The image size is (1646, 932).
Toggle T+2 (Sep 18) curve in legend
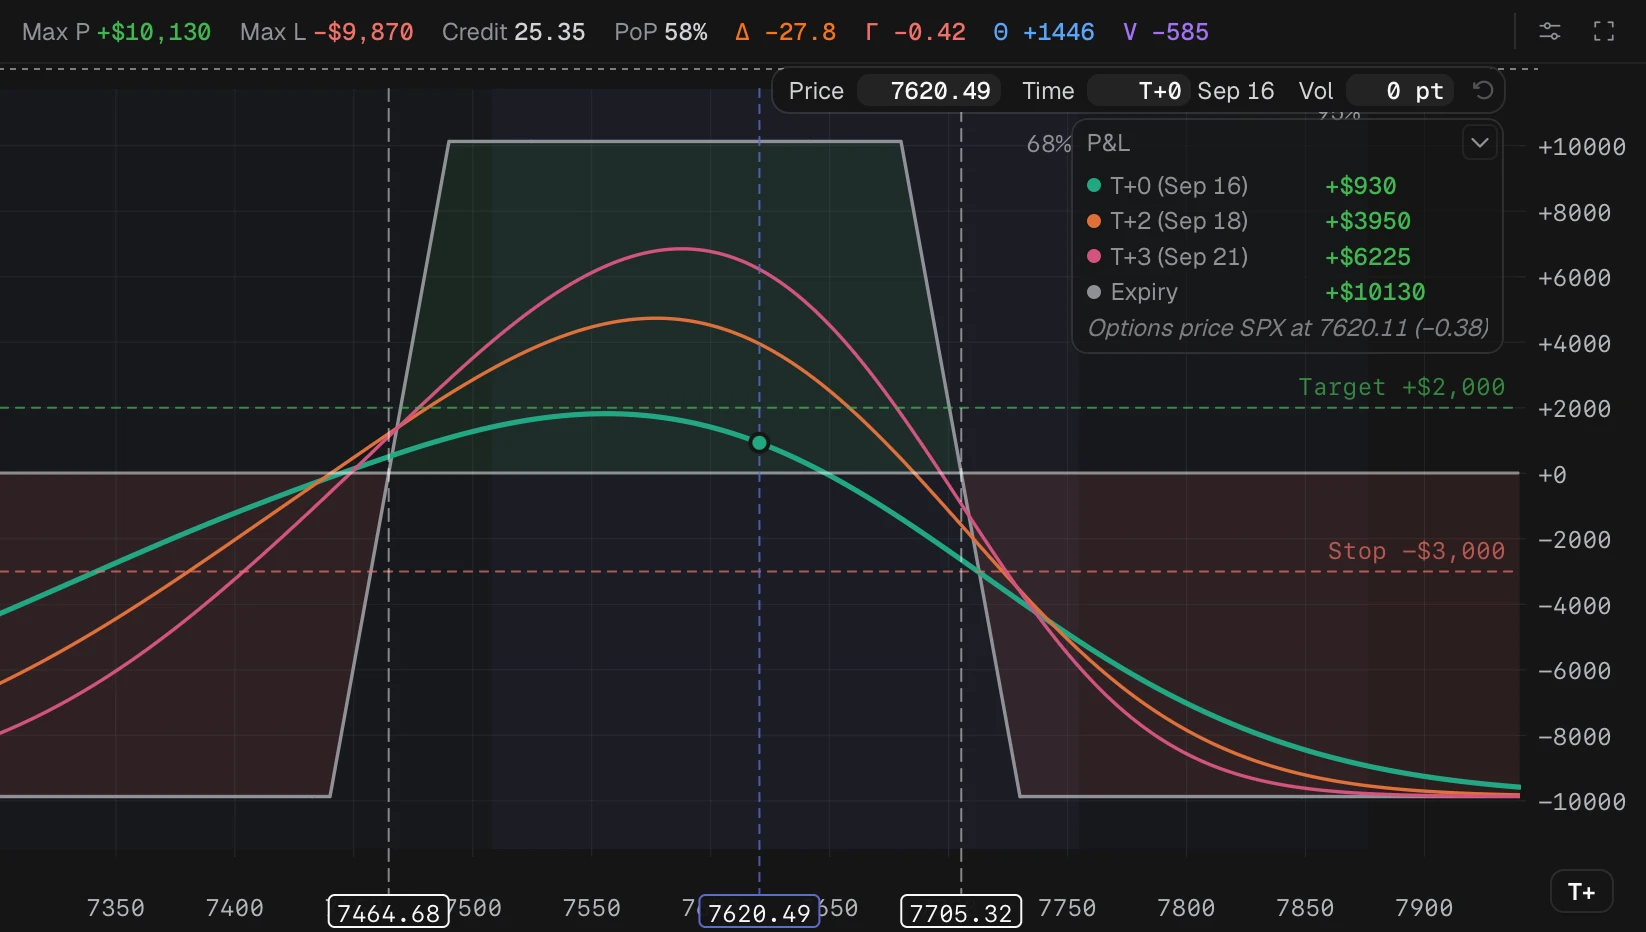1167,221
